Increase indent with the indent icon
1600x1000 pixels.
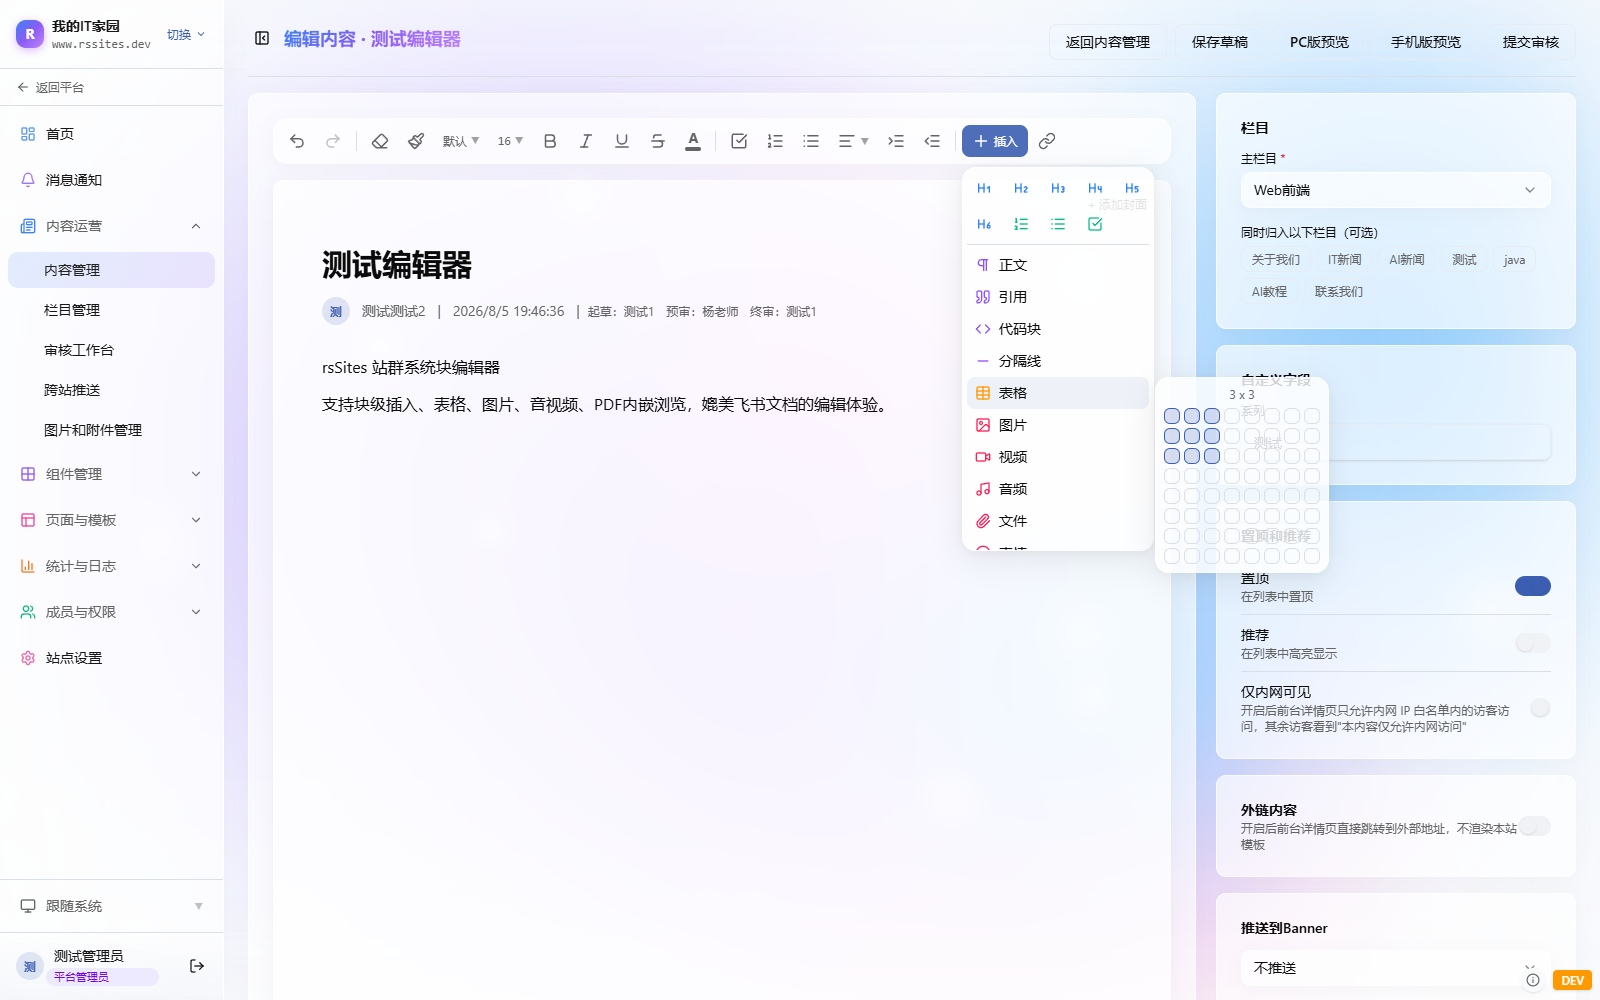[896, 141]
